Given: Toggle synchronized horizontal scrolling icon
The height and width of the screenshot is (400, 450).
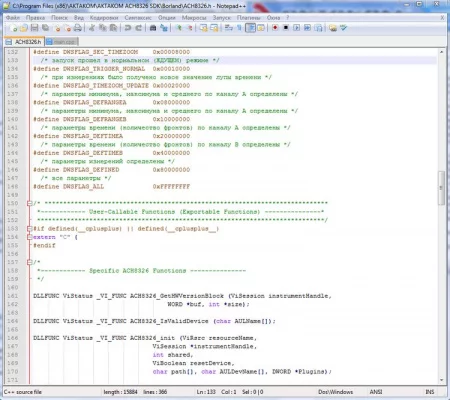Looking at the screenshot, I should [x=214, y=28].
